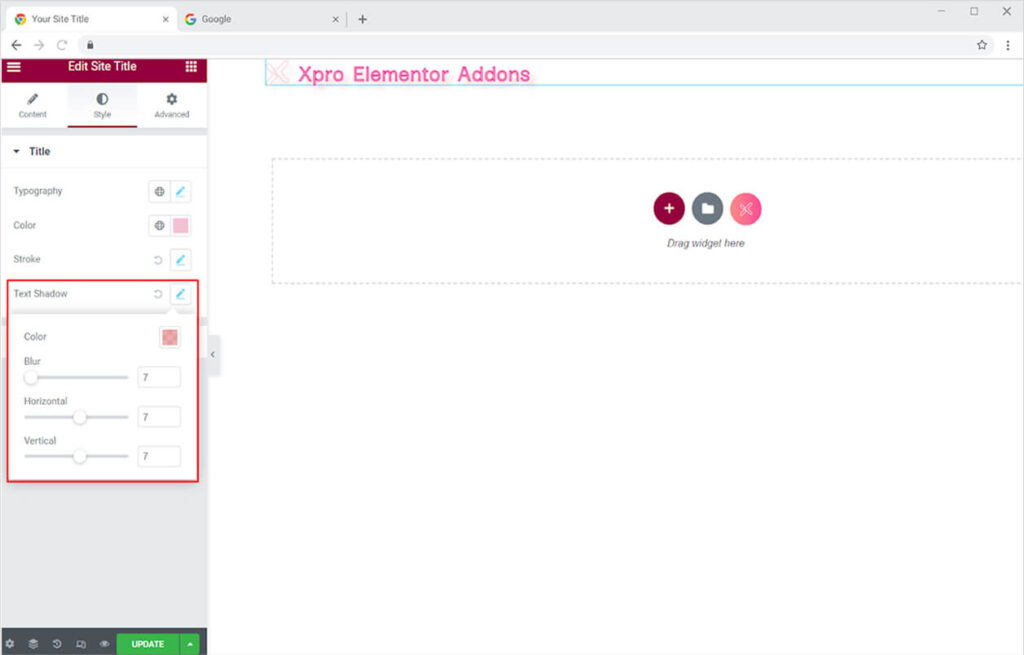Click the add new section plus button

tap(668, 208)
